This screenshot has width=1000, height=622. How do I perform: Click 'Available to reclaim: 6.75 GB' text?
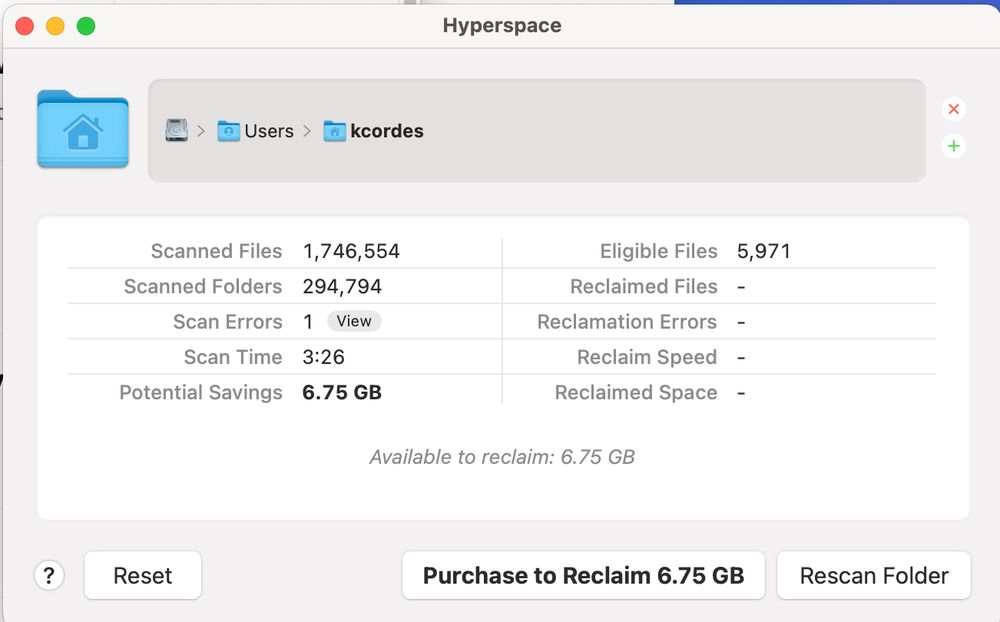(502, 457)
